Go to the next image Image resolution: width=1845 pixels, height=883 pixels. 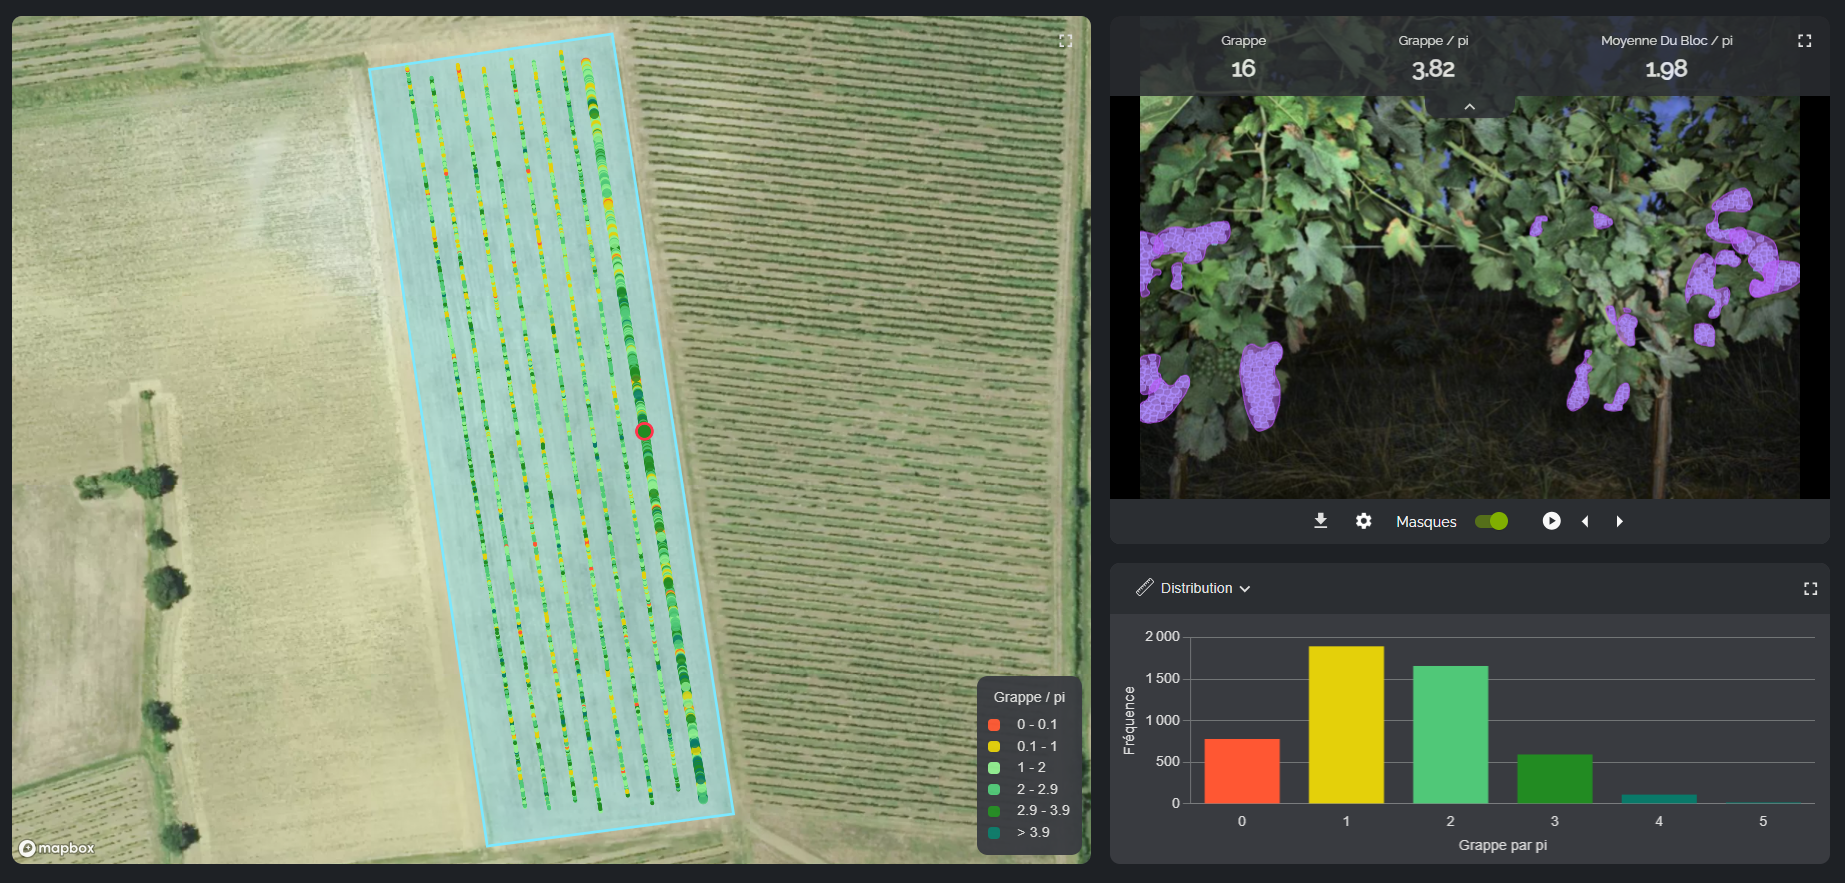click(x=1619, y=521)
